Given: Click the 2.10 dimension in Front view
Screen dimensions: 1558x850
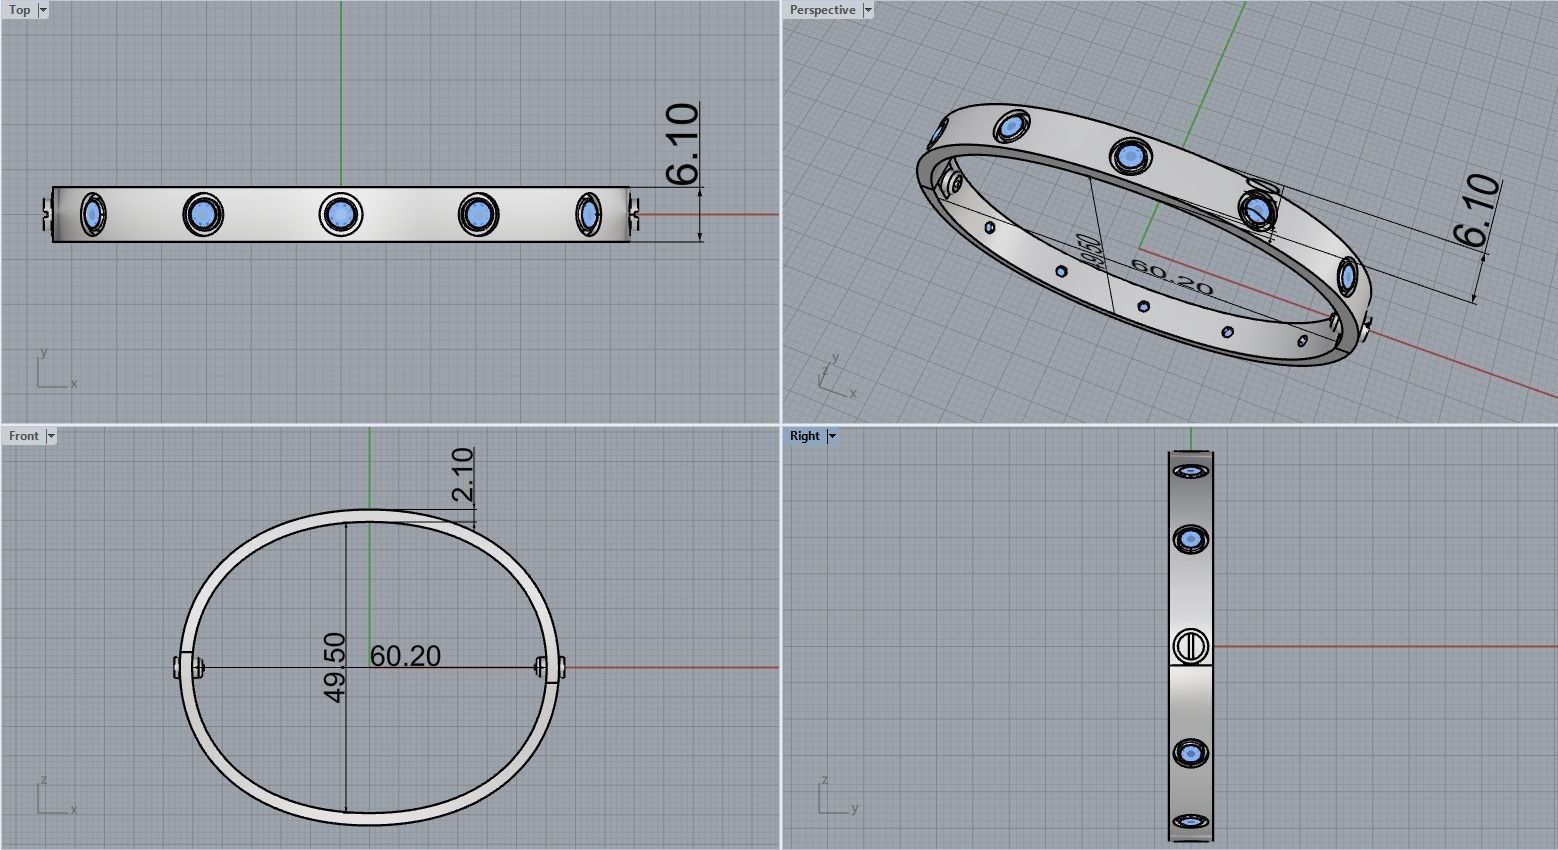Looking at the screenshot, I should point(462,475).
